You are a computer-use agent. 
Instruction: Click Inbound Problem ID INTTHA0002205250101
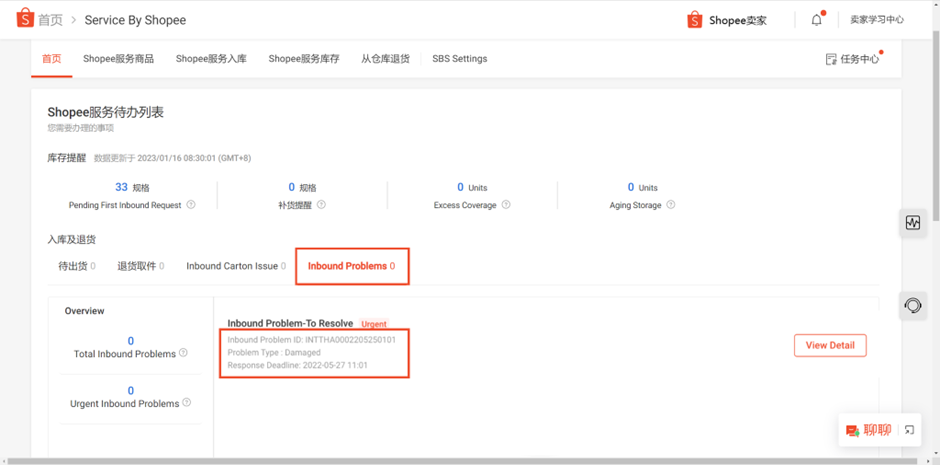point(312,340)
